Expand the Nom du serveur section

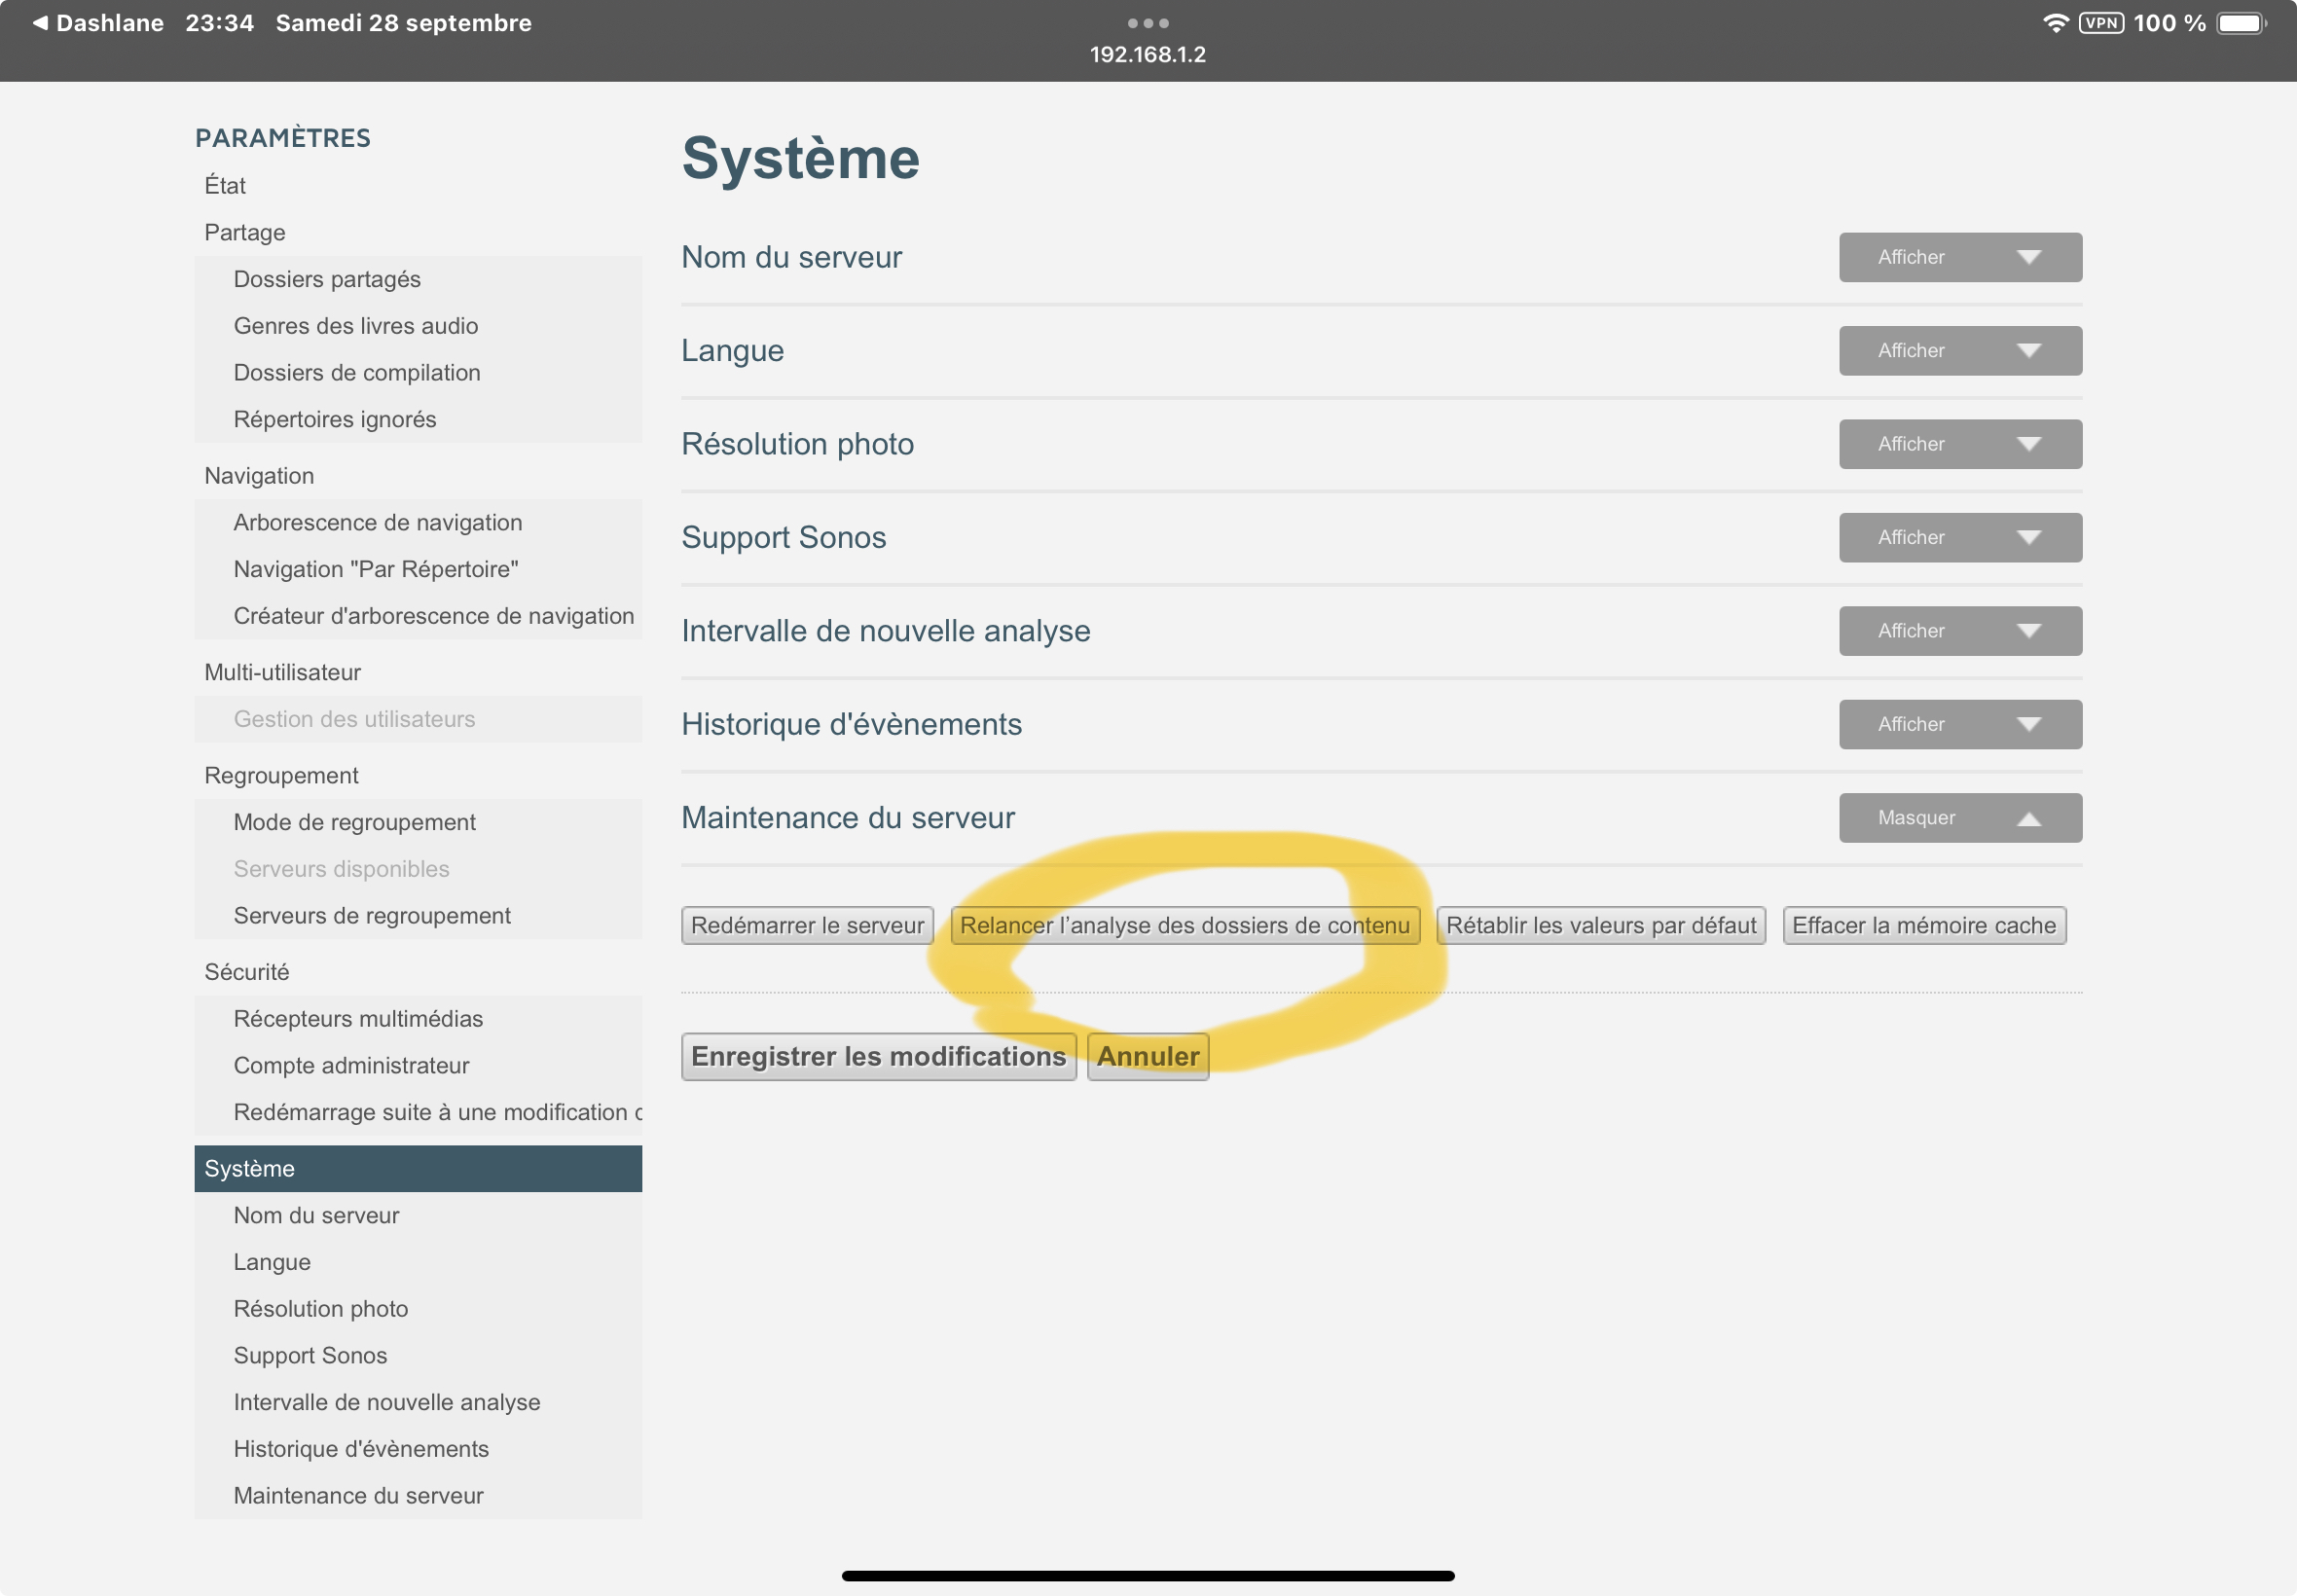(x=1959, y=257)
